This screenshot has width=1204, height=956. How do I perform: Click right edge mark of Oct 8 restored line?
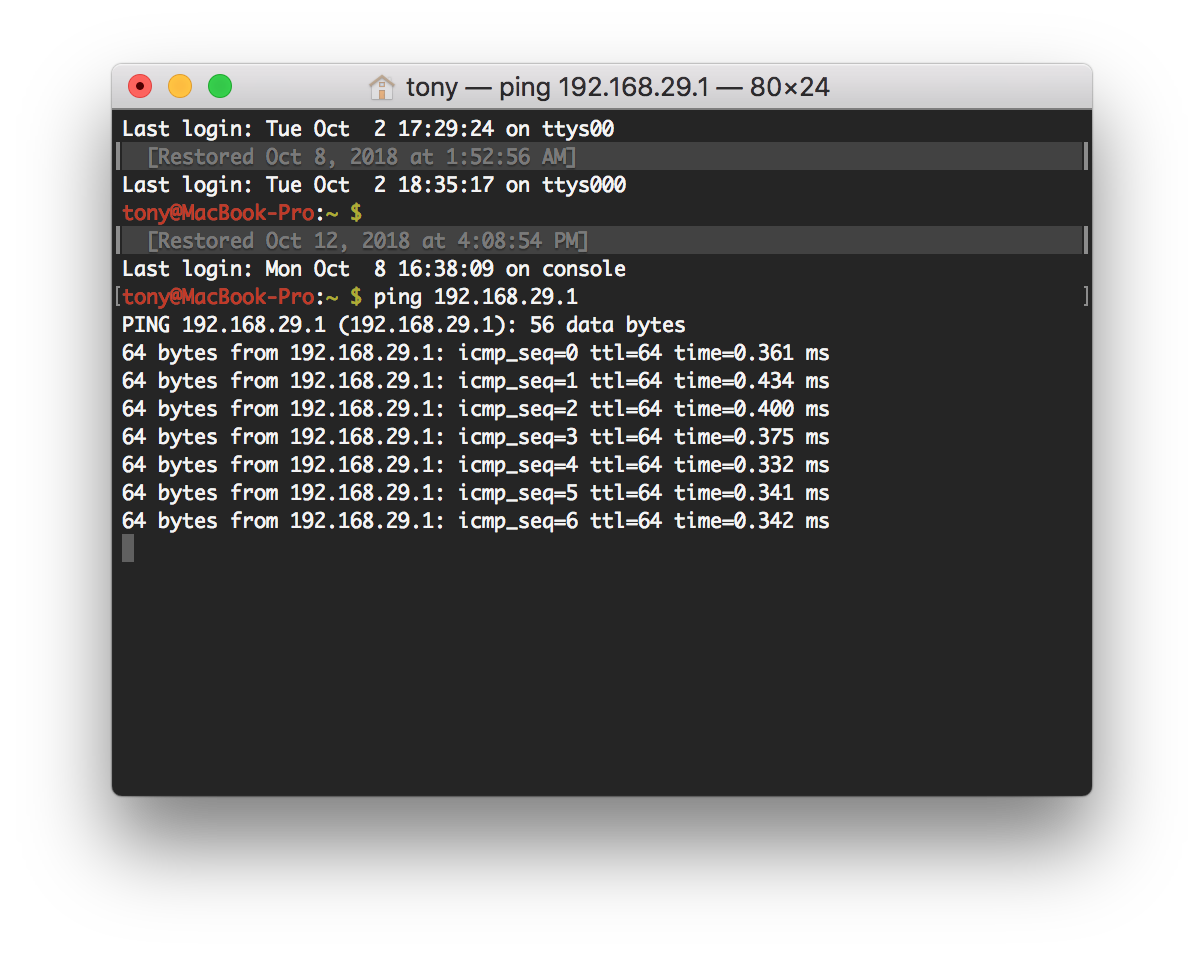(1085, 157)
